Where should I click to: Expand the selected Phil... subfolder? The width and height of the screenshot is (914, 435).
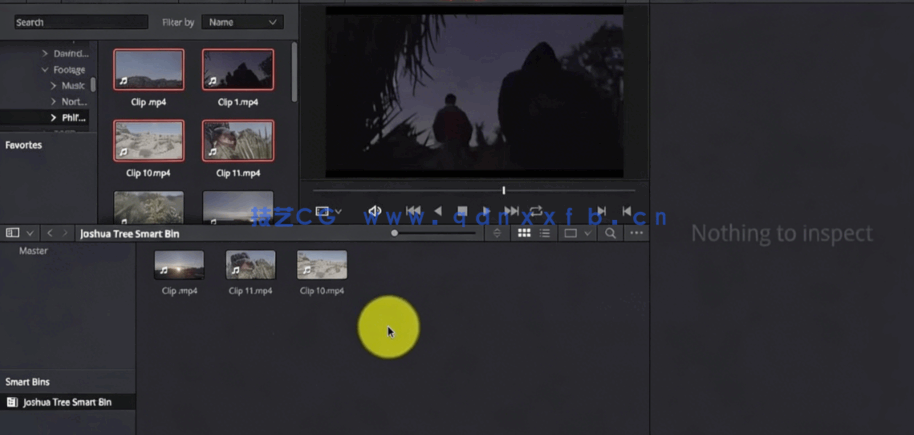pos(54,118)
